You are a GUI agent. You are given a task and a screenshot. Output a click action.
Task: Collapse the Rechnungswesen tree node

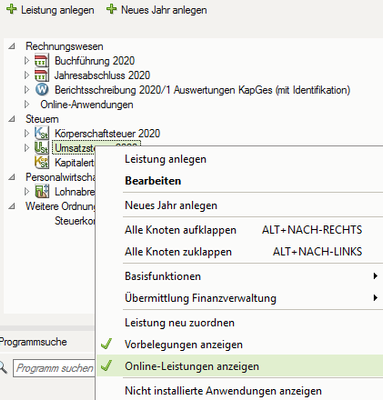(x=12, y=46)
